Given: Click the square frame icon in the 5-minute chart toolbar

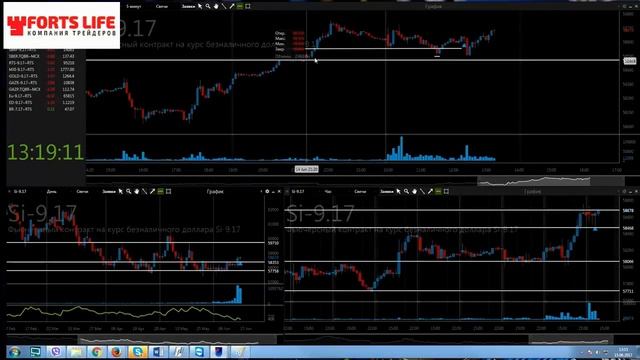Looking at the screenshot, I should tap(248, 7).
